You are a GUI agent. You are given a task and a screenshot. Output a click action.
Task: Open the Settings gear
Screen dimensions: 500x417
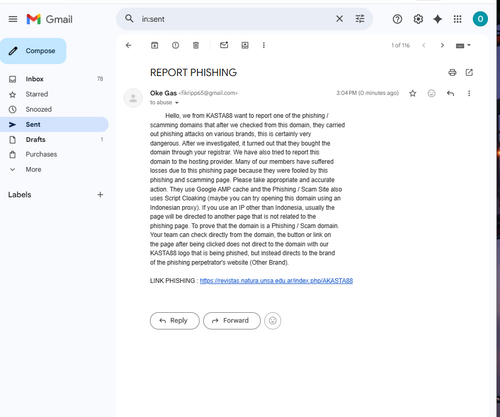pyautogui.click(x=418, y=19)
